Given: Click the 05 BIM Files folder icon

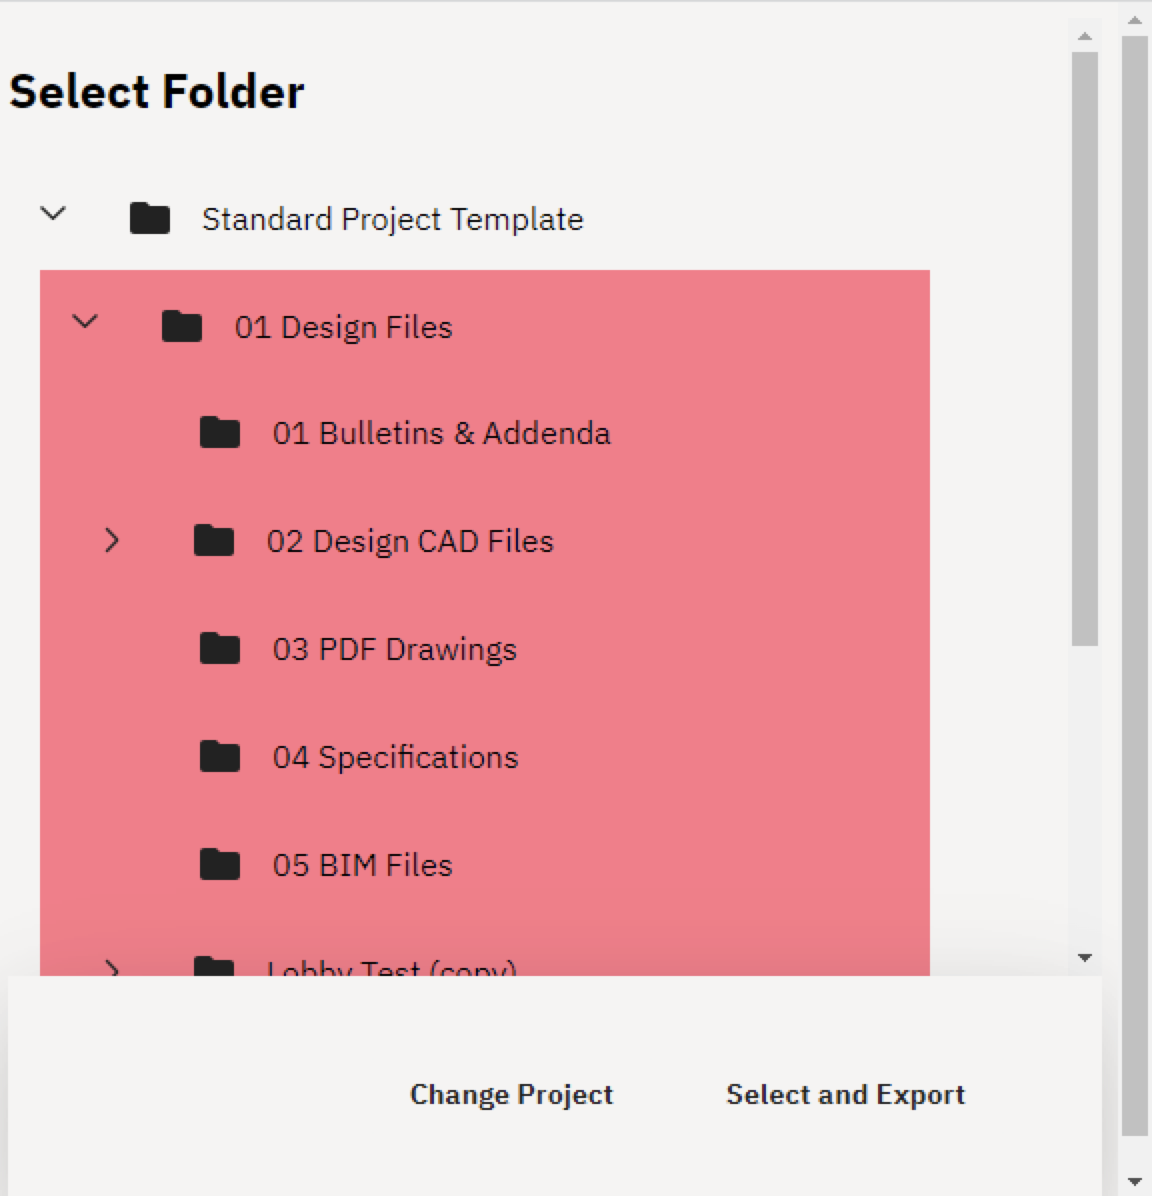Looking at the screenshot, I should pos(219,864).
